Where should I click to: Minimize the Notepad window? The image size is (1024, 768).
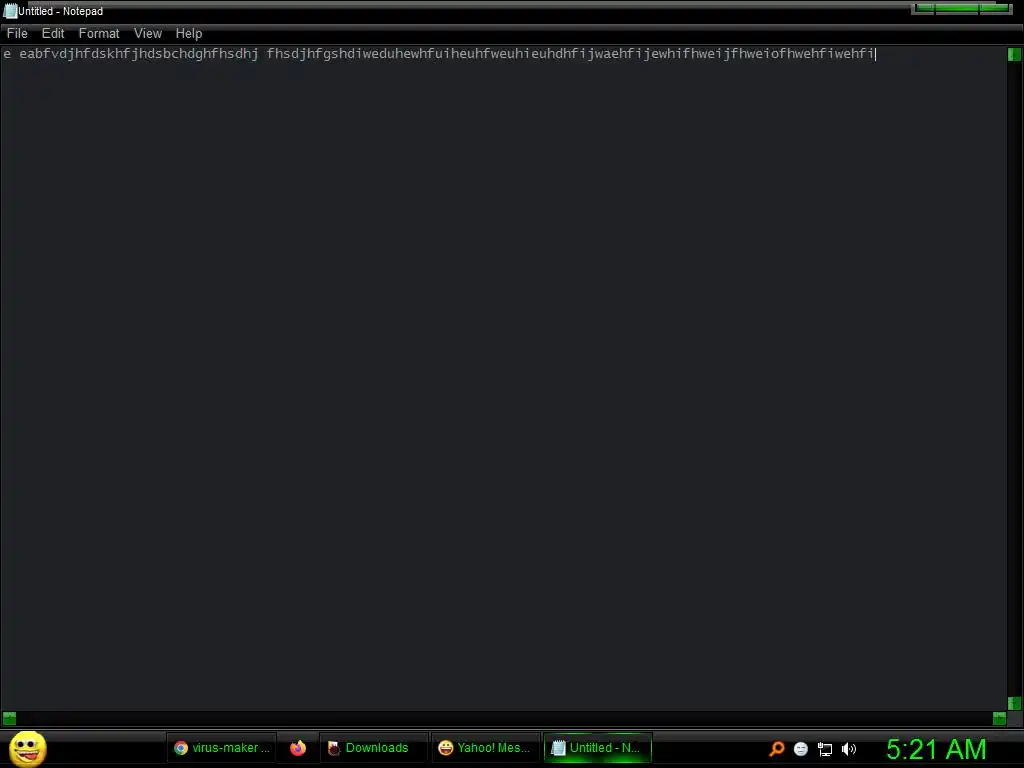(x=924, y=8)
